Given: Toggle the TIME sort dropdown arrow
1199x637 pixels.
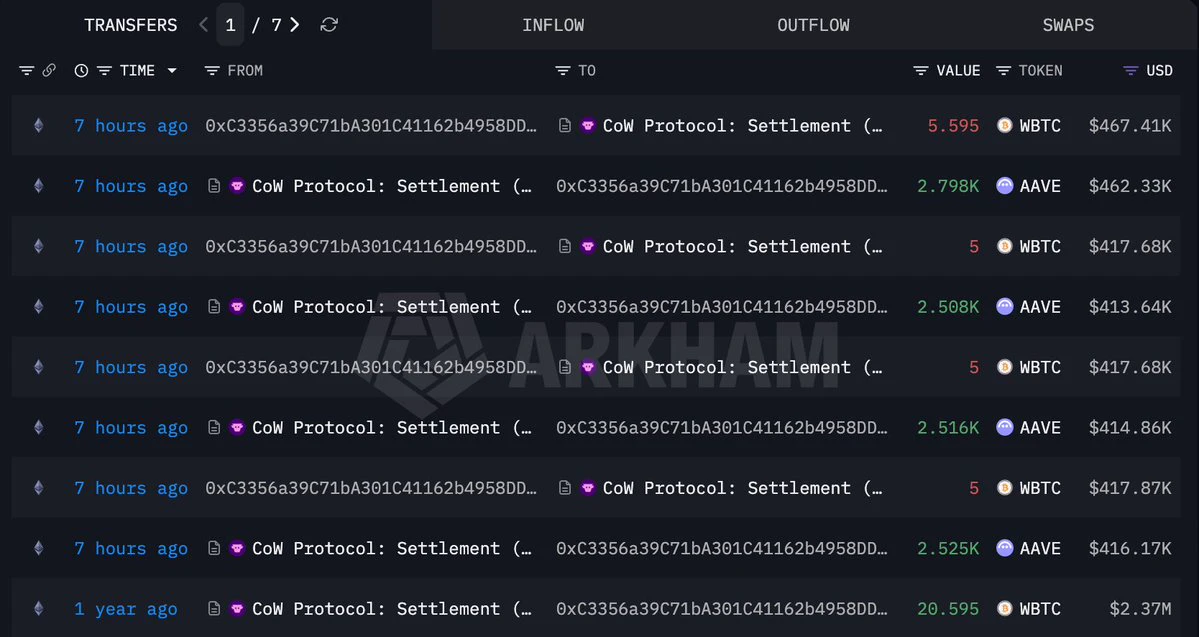Looking at the screenshot, I should pos(172,70).
